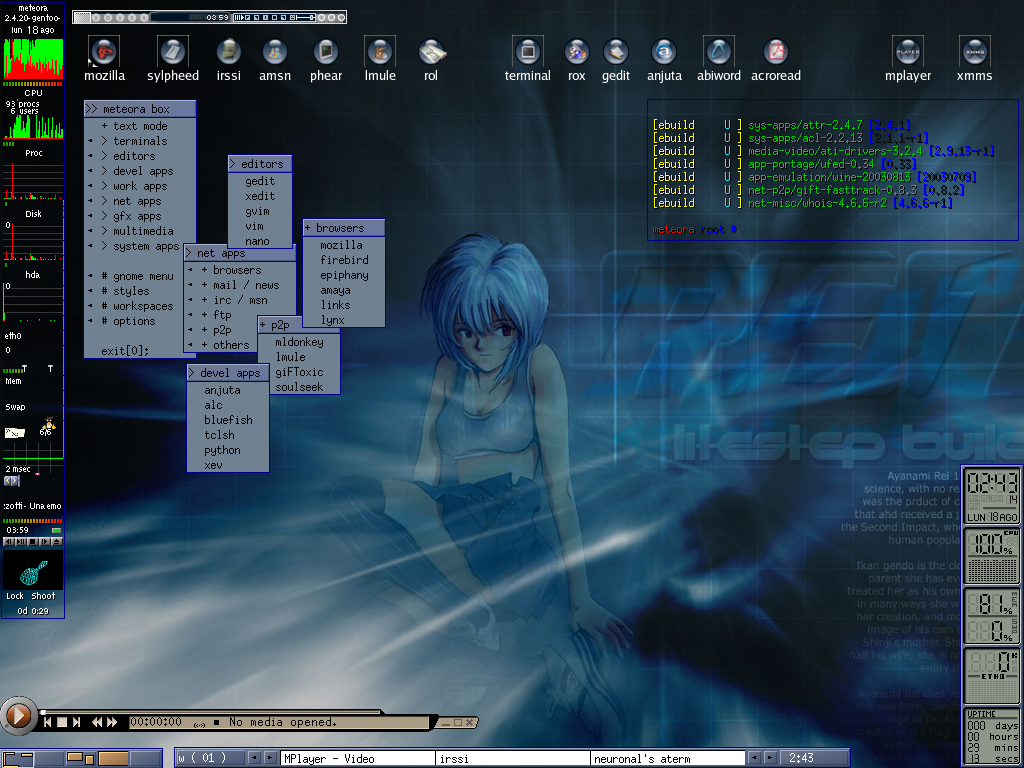Choose bluefish in the devel apps menu
This screenshot has height=768, width=1024.
click(228, 420)
